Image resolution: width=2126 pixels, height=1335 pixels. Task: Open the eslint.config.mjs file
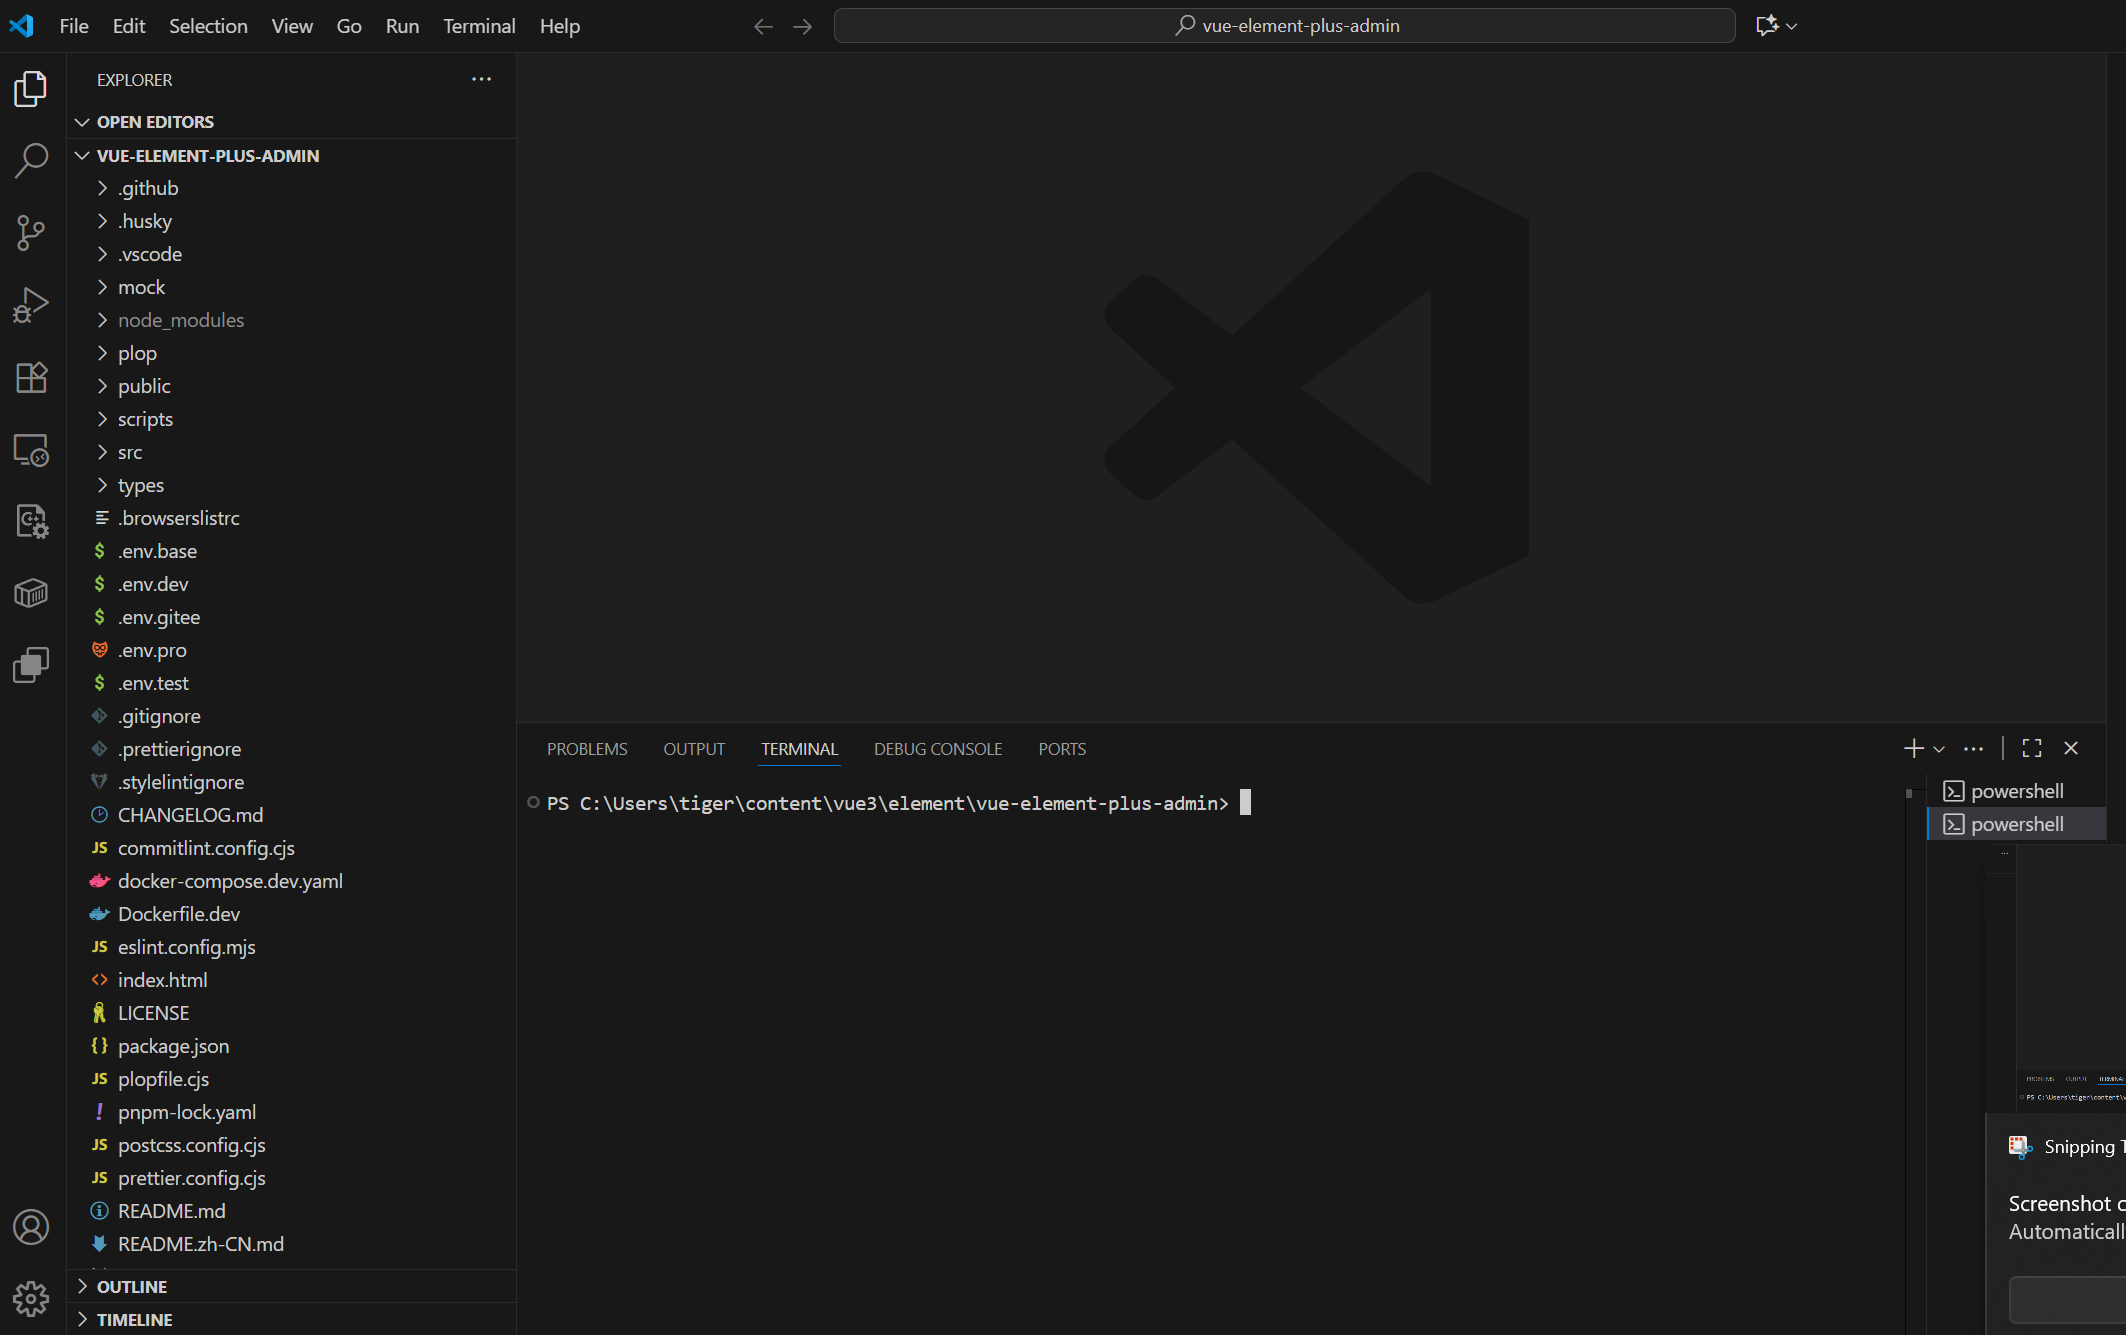[x=291, y=947]
